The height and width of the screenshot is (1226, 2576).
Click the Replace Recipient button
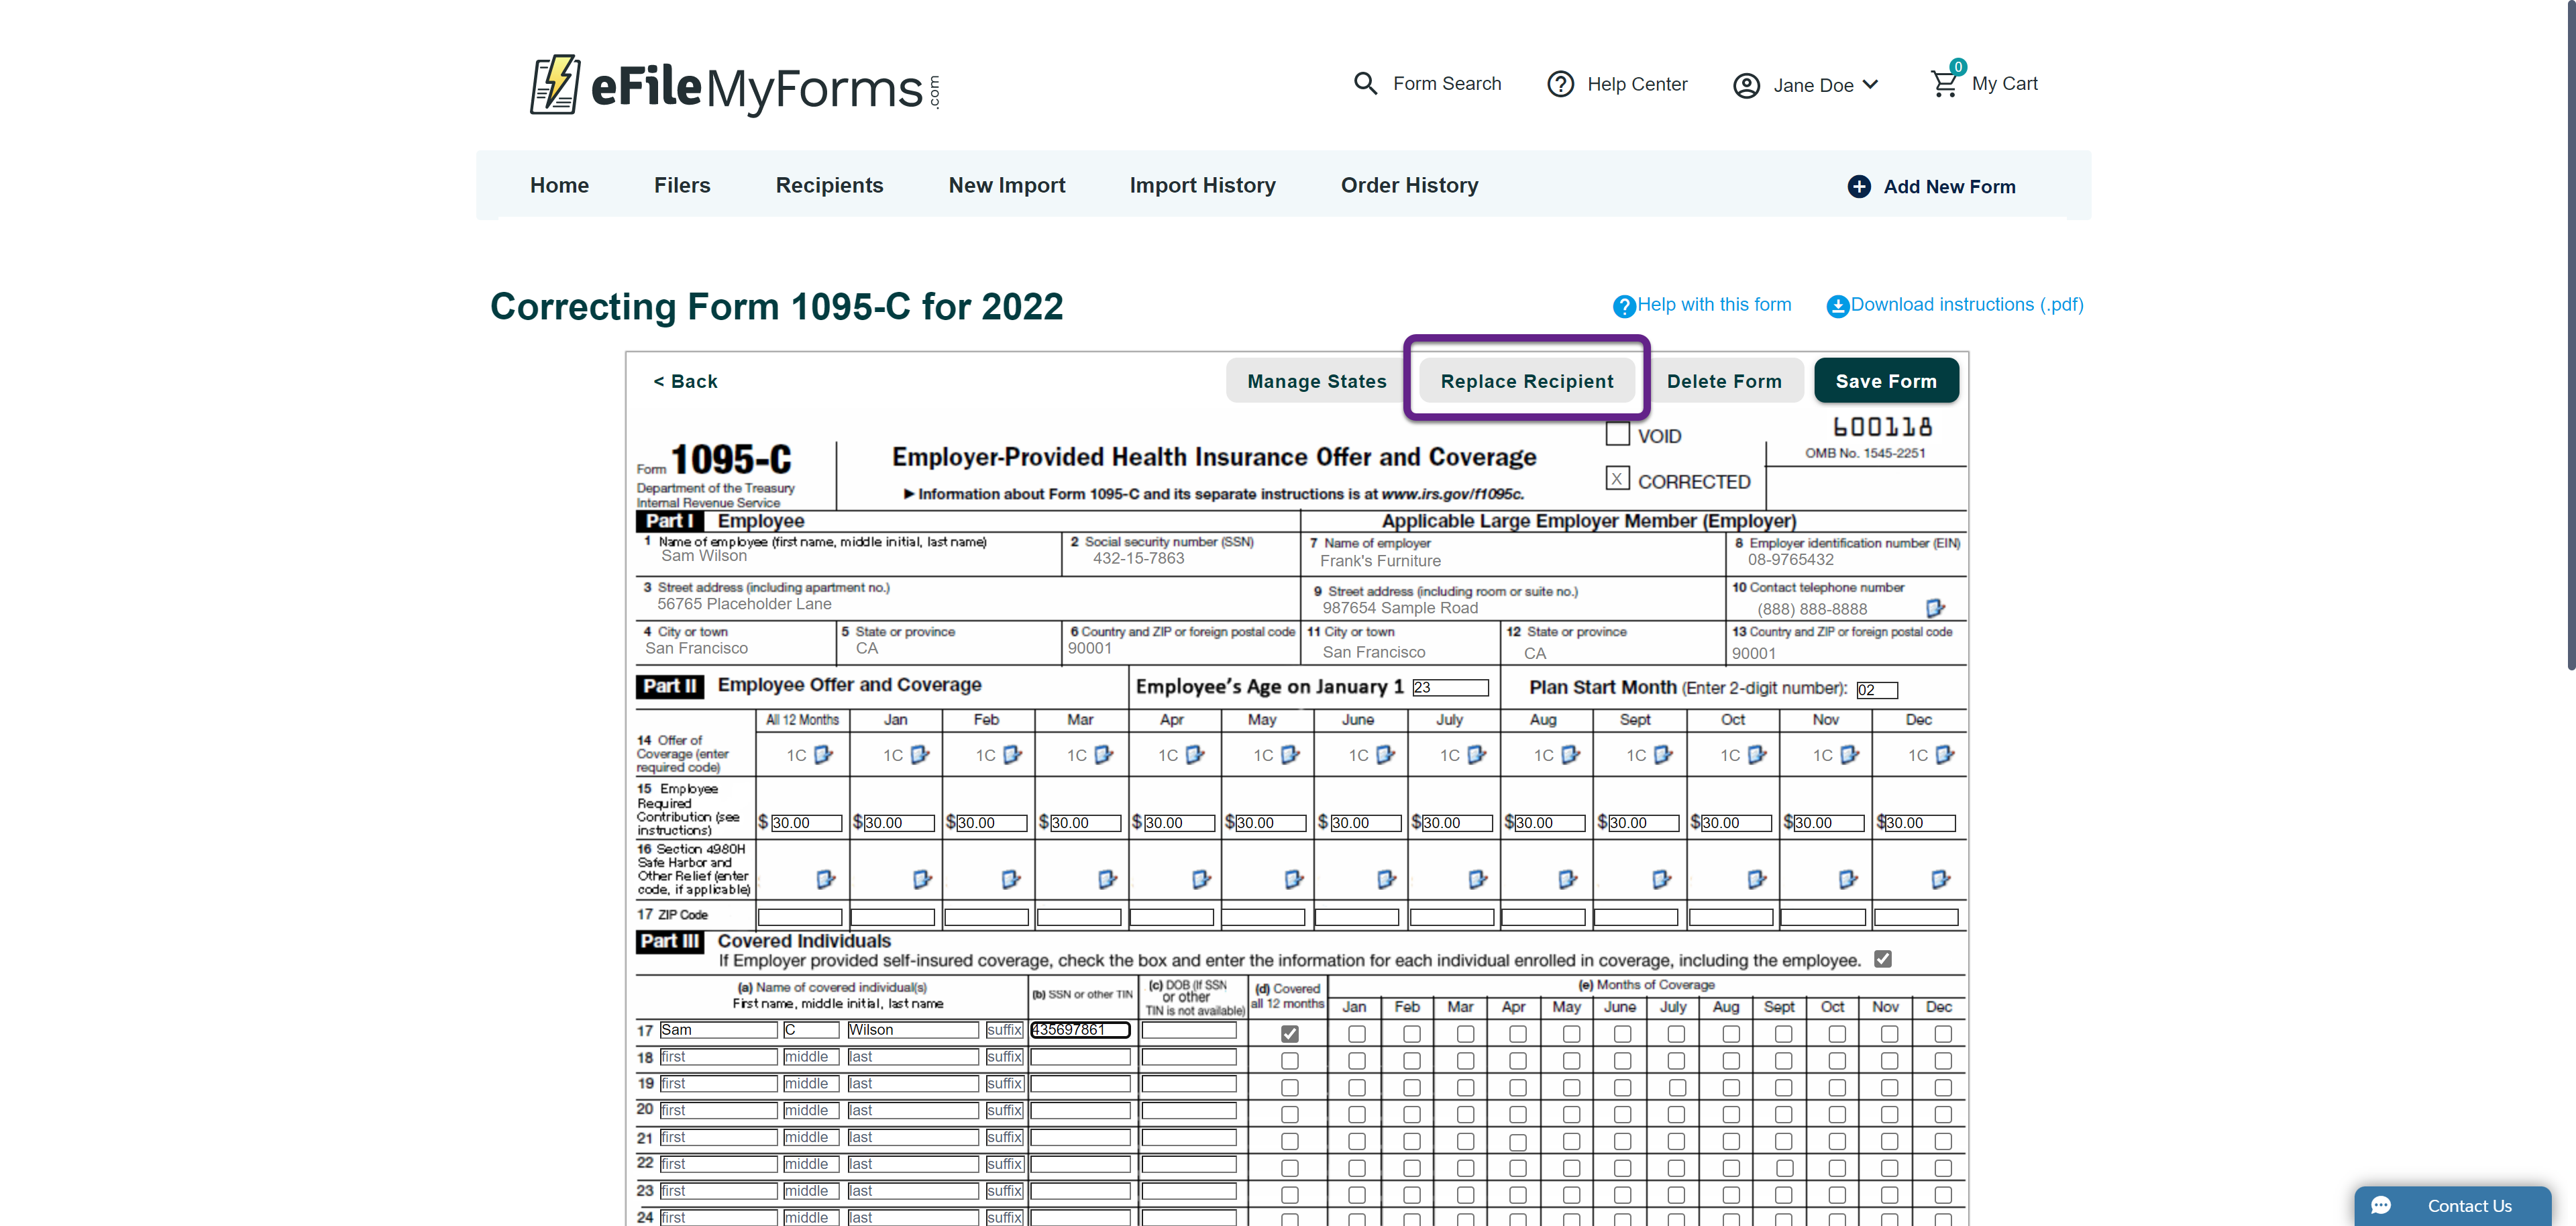1526,381
